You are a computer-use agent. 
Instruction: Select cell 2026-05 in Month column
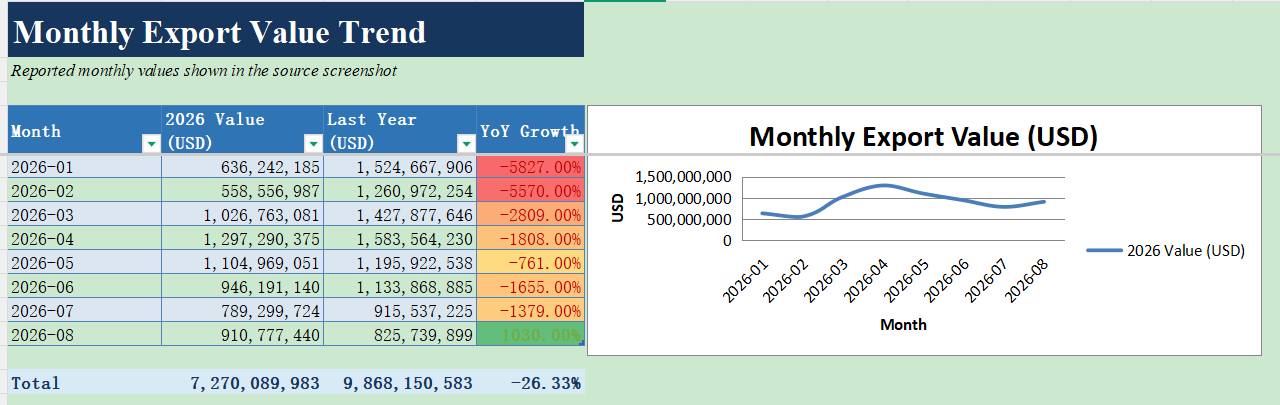[85, 263]
